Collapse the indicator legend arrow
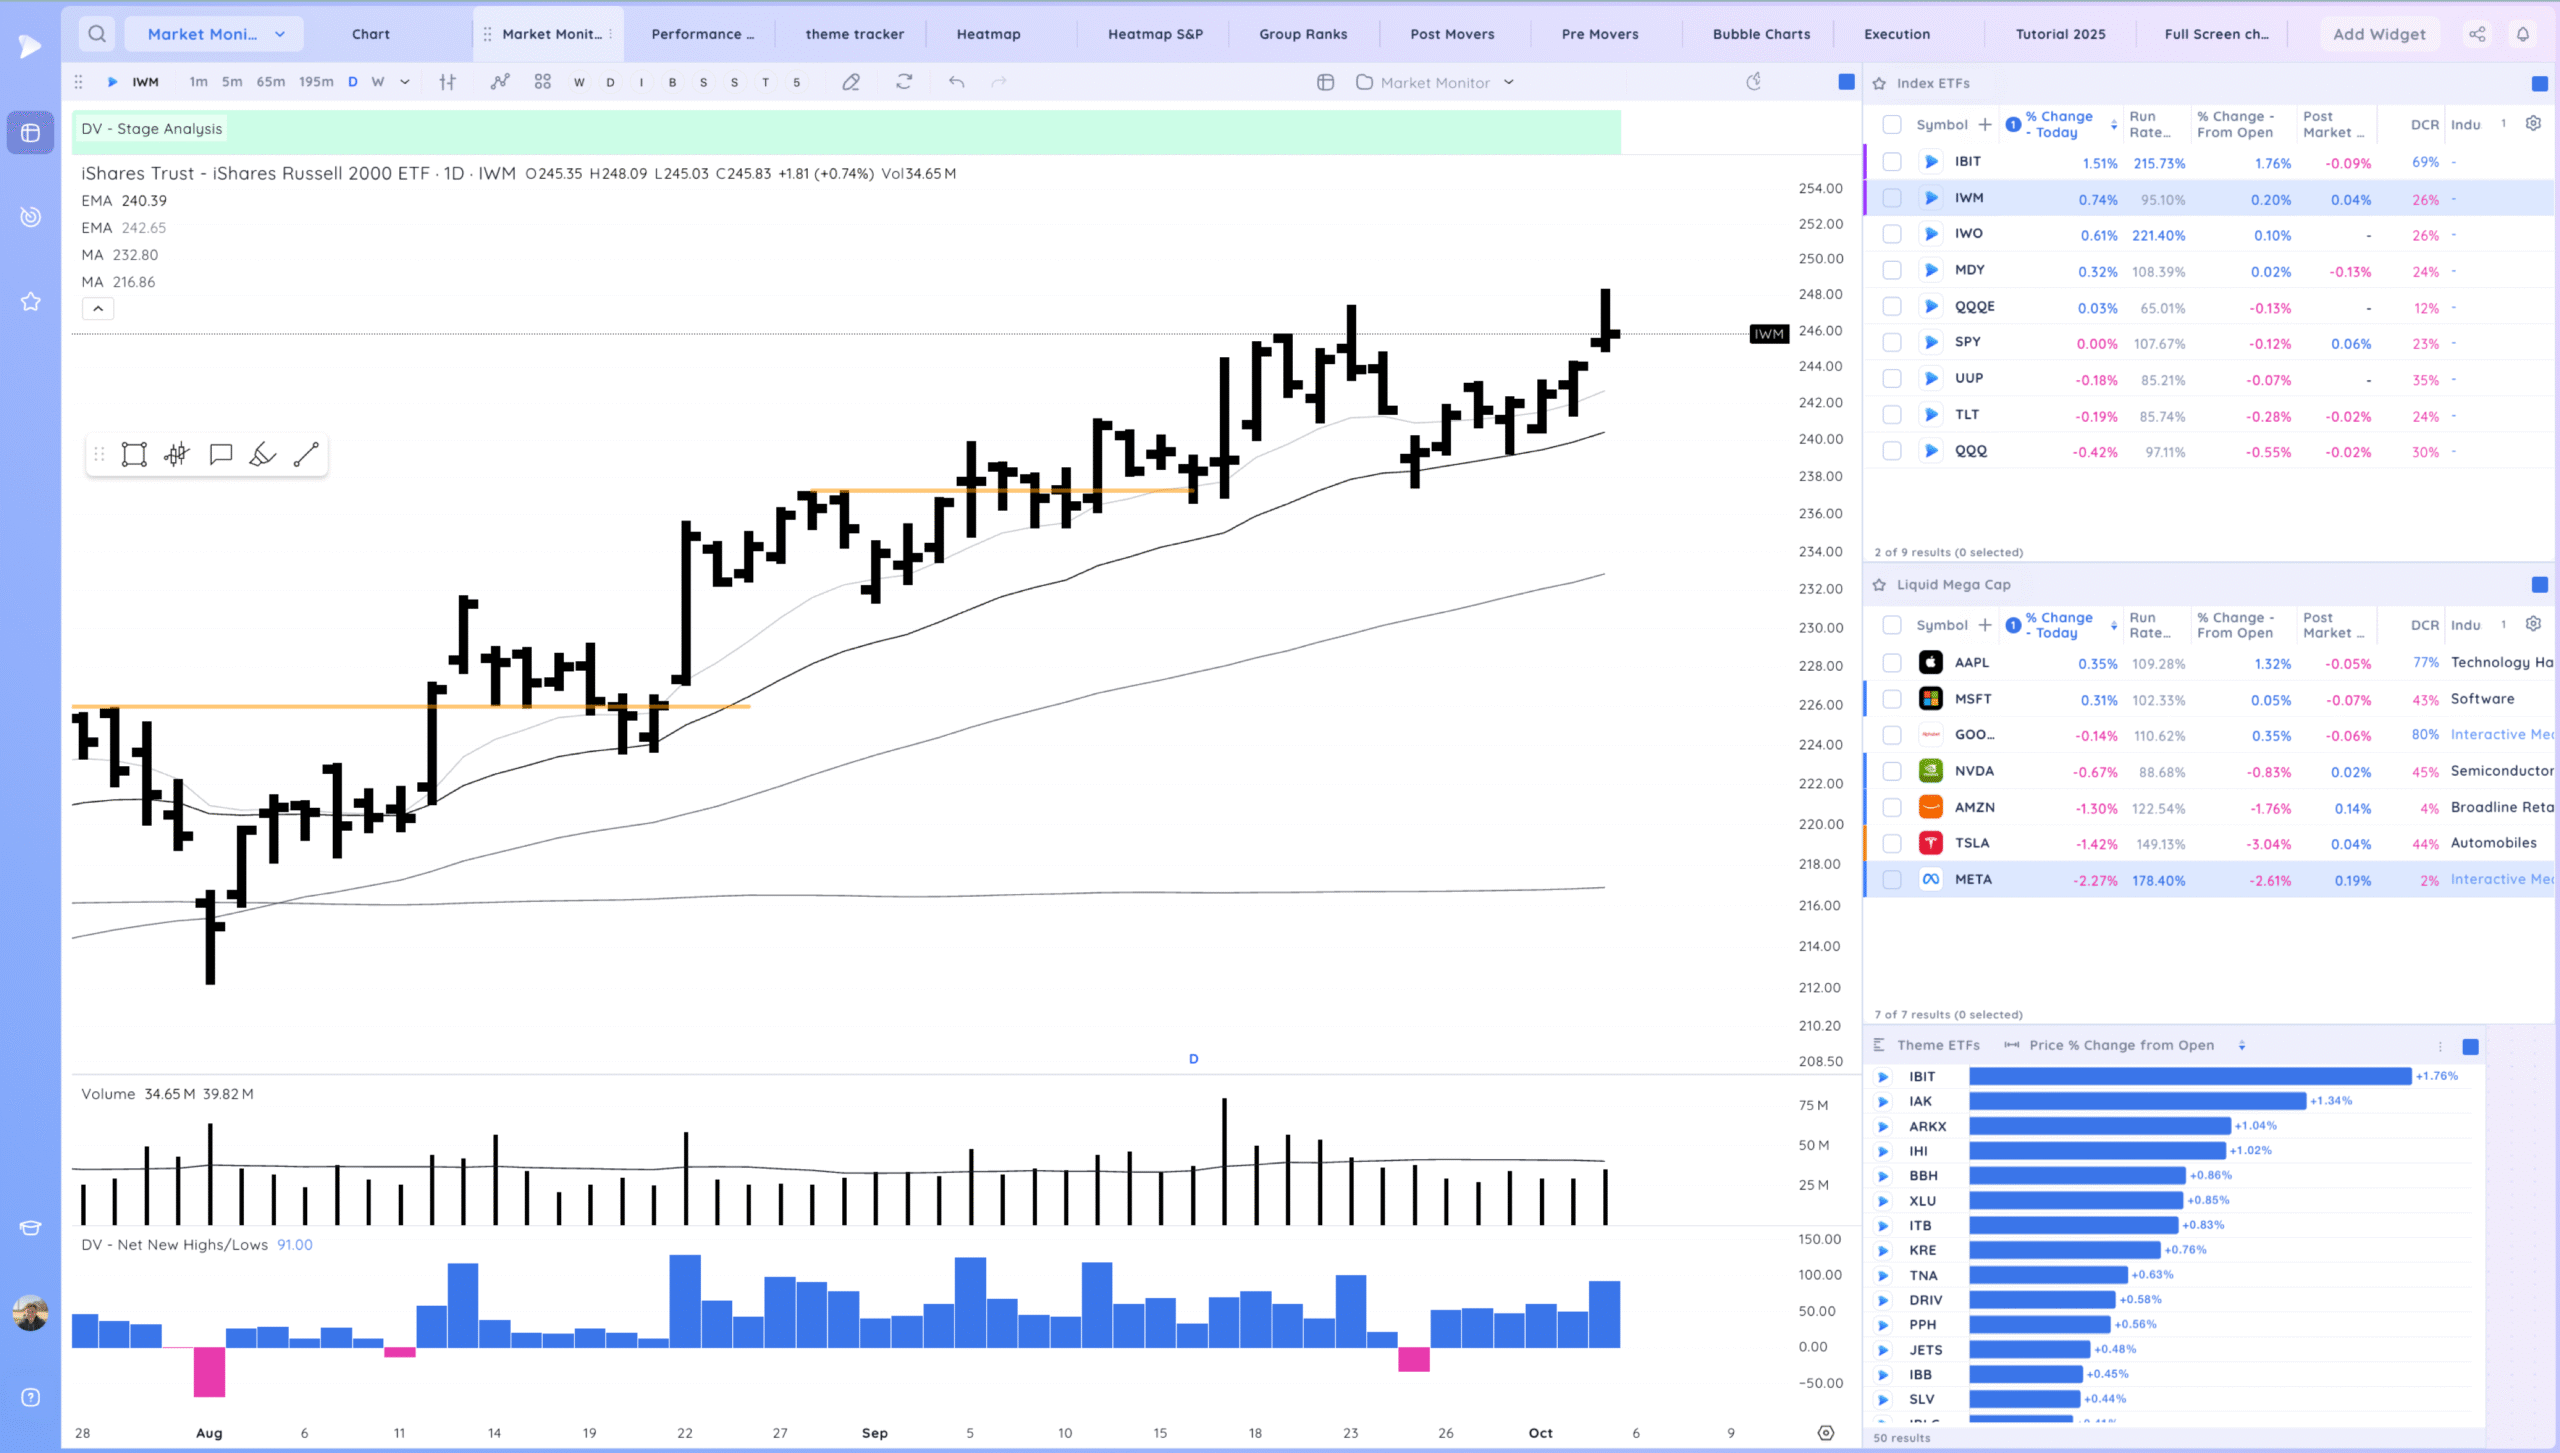Viewport: 2560px width, 1453px height. [98, 309]
